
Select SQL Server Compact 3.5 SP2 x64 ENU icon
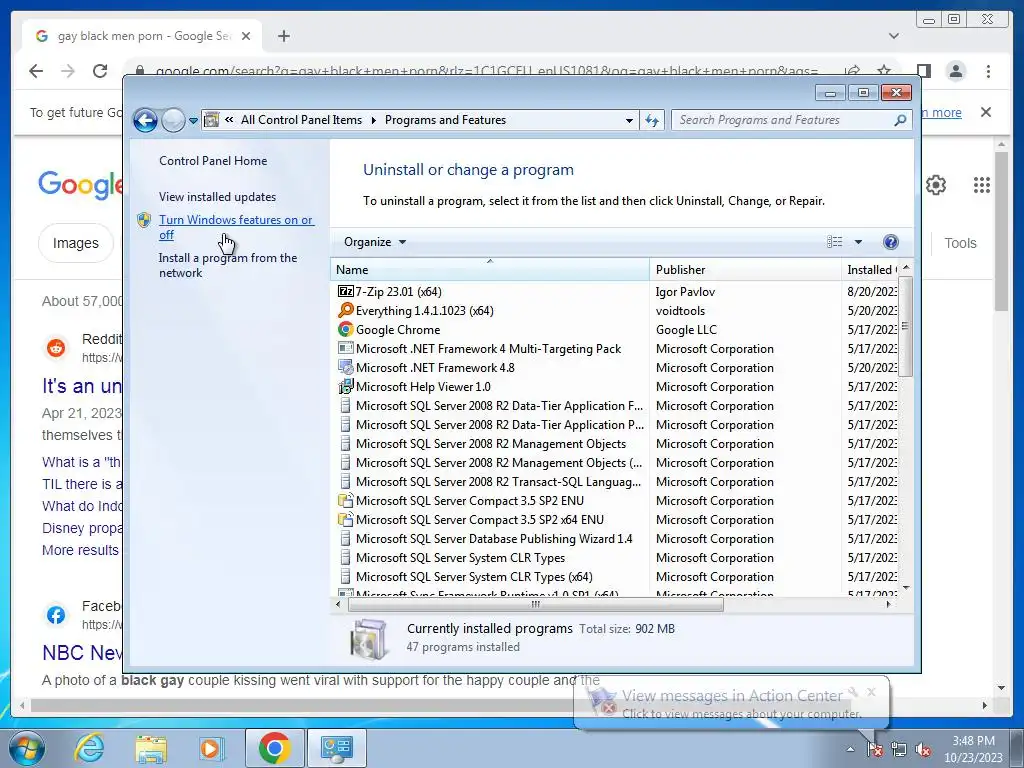tap(345, 519)
